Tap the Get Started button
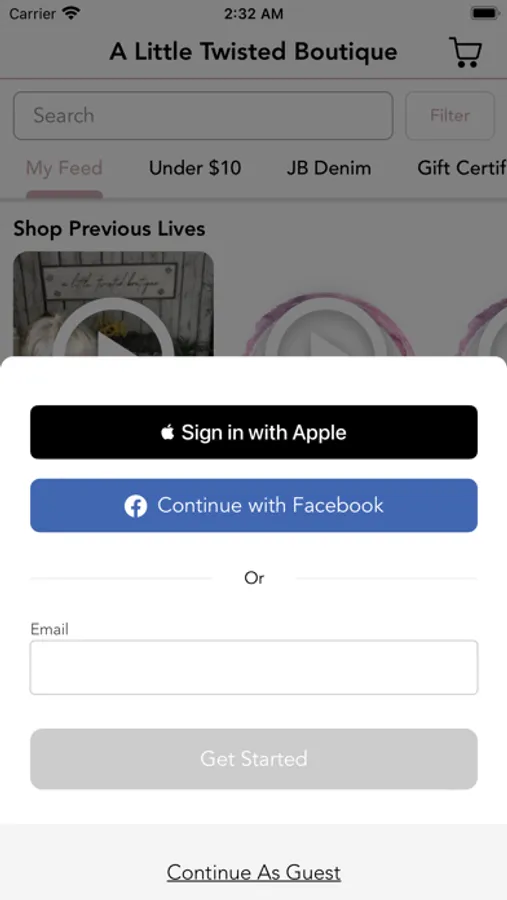Image resolution: width=507 pixels, height=900 pixels. (254, 759)
